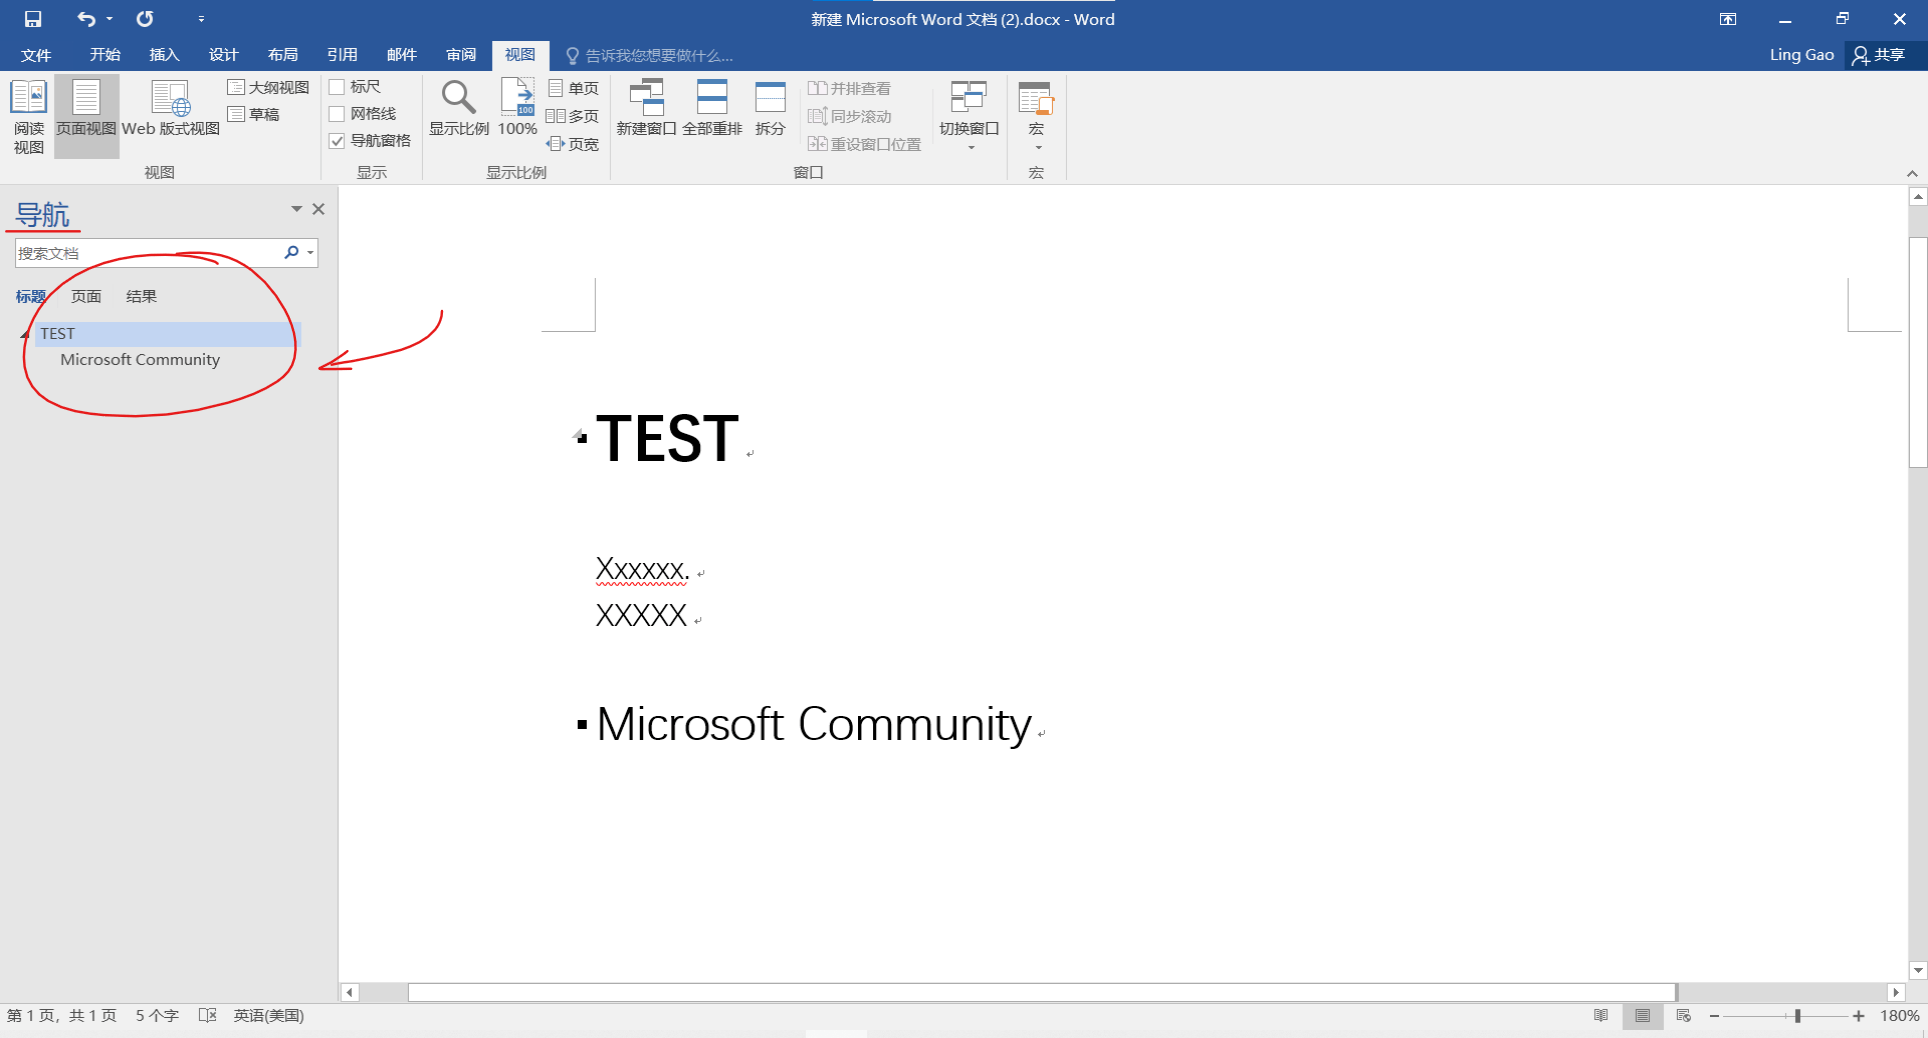
Task: Open the Review tab (审阅)
Action: coord(461,55)
